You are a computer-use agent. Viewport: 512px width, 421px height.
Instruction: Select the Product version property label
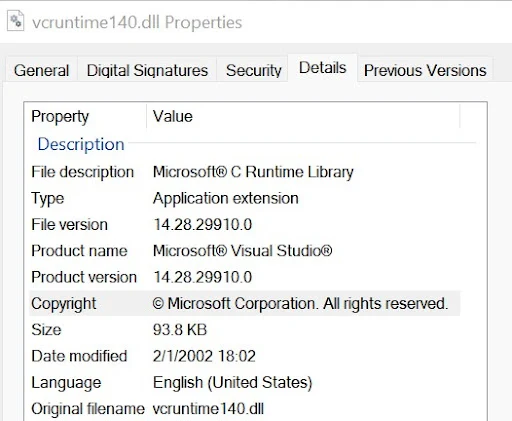[x=84, y=277]
